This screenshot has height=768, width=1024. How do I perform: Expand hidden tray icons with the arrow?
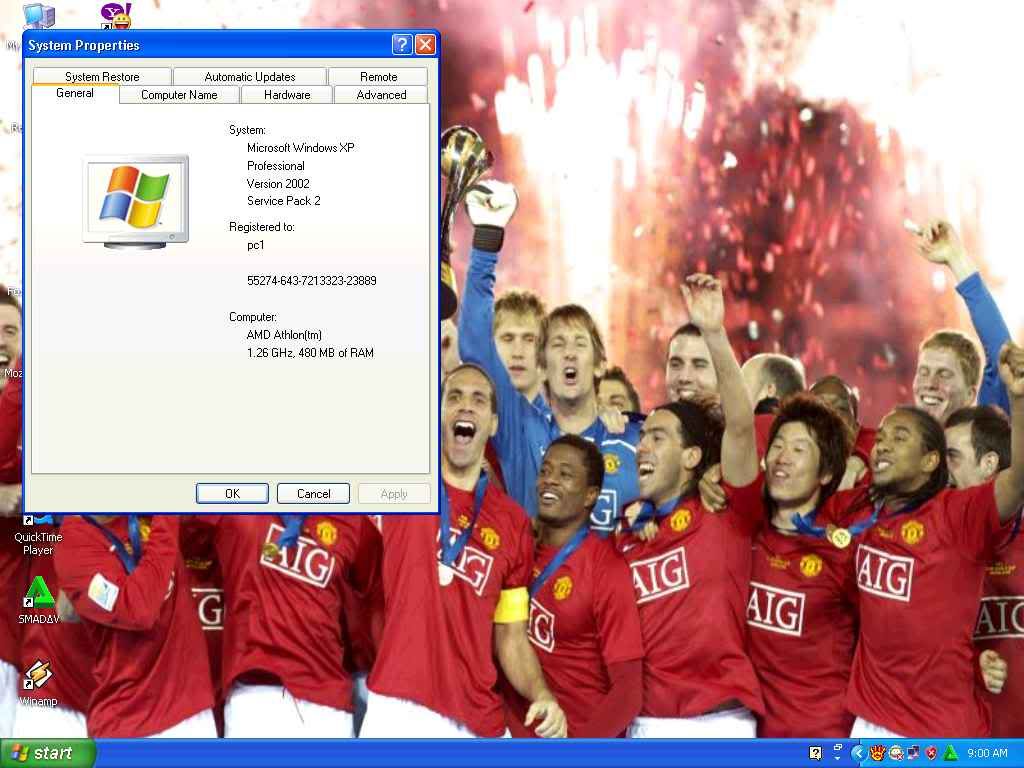(x=858, y=753)
